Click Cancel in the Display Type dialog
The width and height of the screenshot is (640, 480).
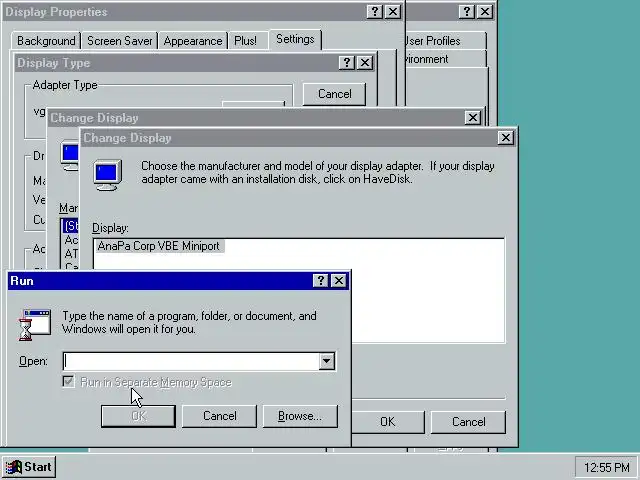tap(334, 94)
